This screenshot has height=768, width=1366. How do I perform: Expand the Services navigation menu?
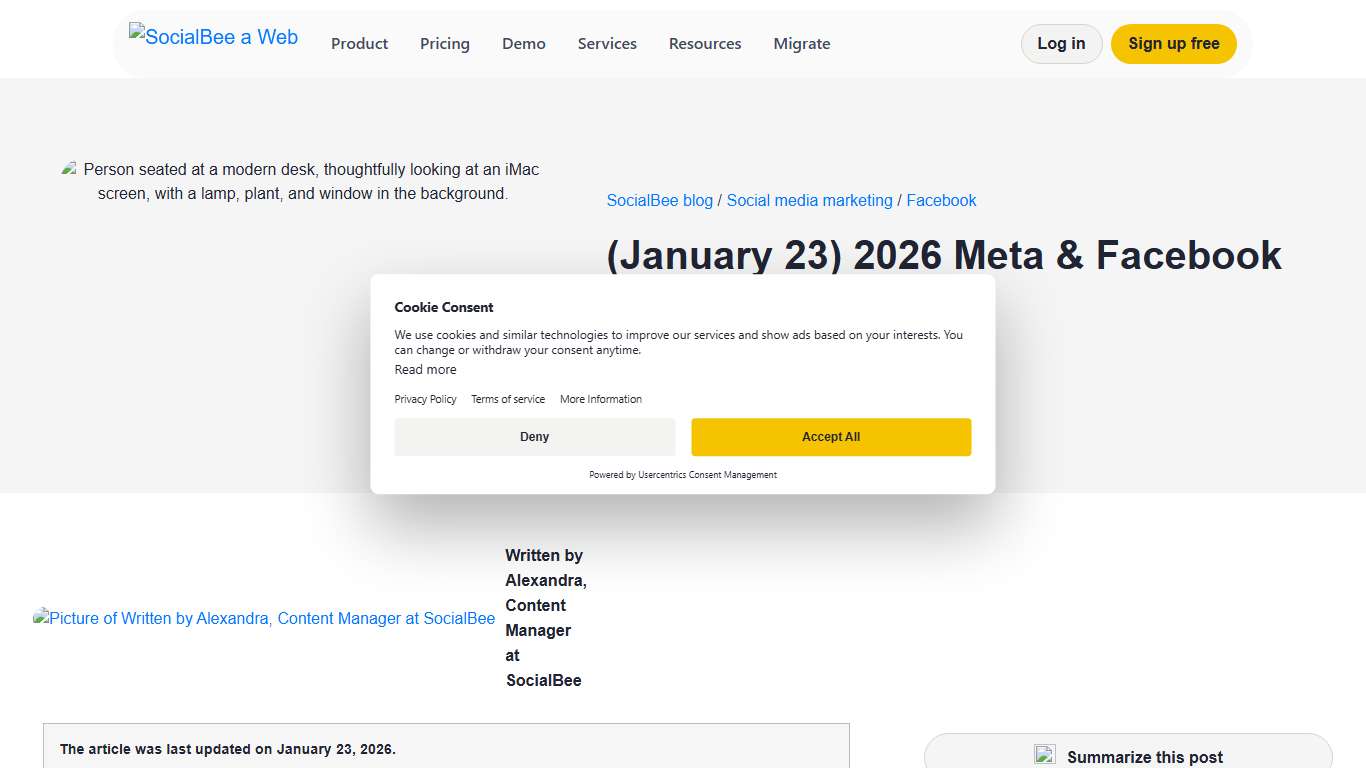coord(607,44)
